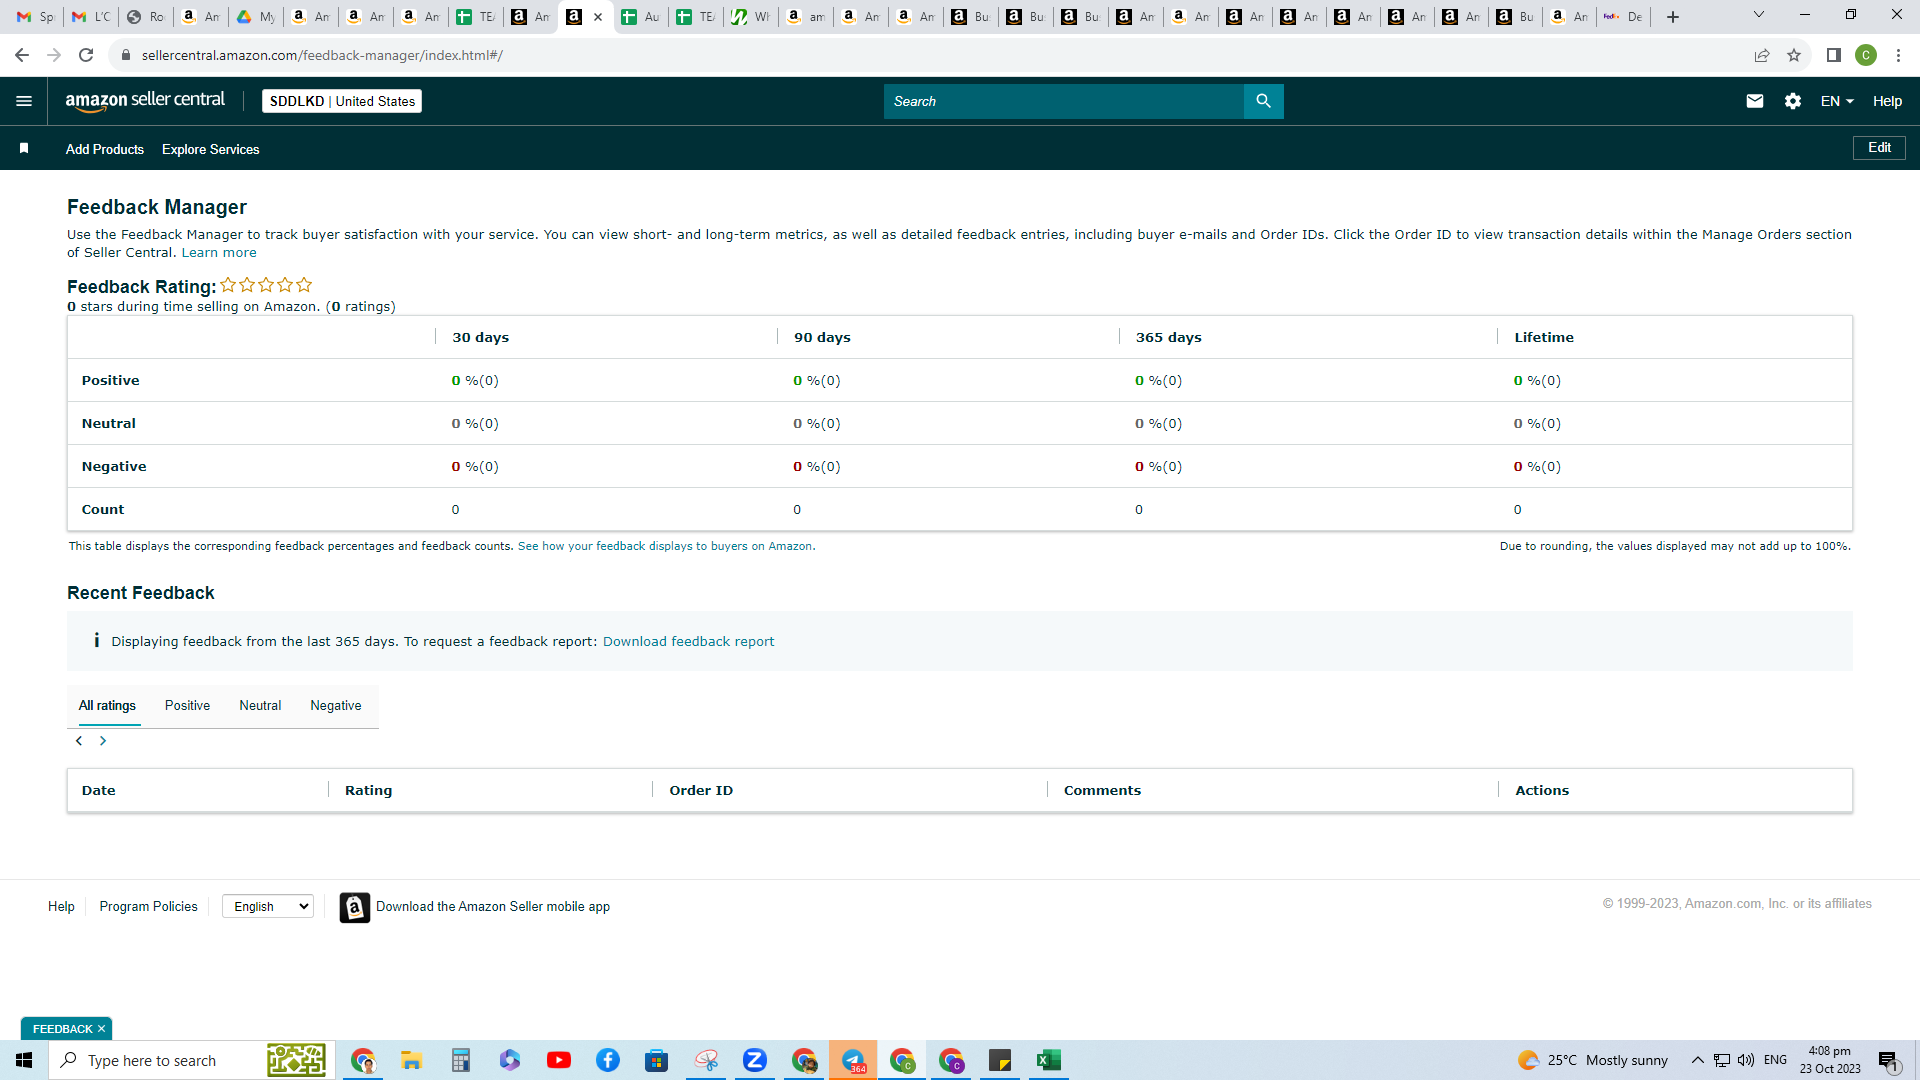Open SDDLKD United States account switcher
Screen dimensions: 1920x1080
[342, 101]
